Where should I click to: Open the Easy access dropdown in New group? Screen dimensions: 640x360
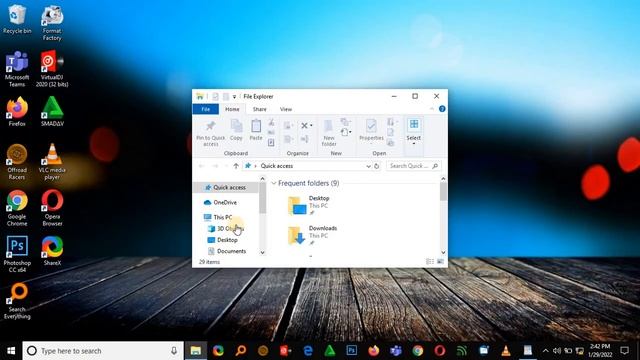346,132
